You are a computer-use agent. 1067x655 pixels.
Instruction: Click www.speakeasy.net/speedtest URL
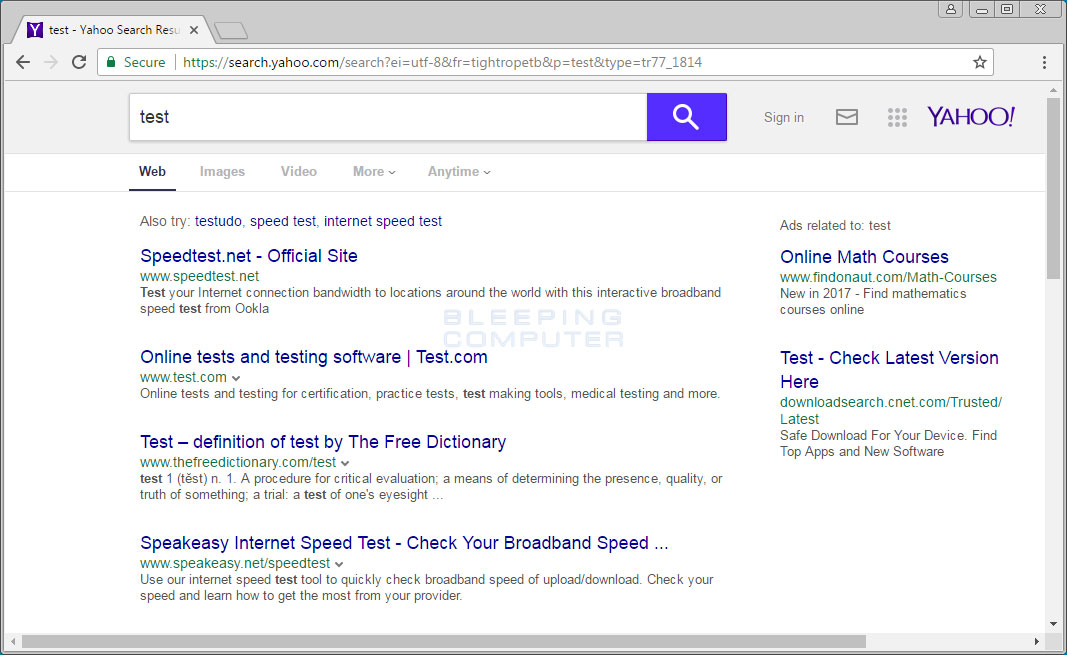pyautogui.click(x=235, y=563)
